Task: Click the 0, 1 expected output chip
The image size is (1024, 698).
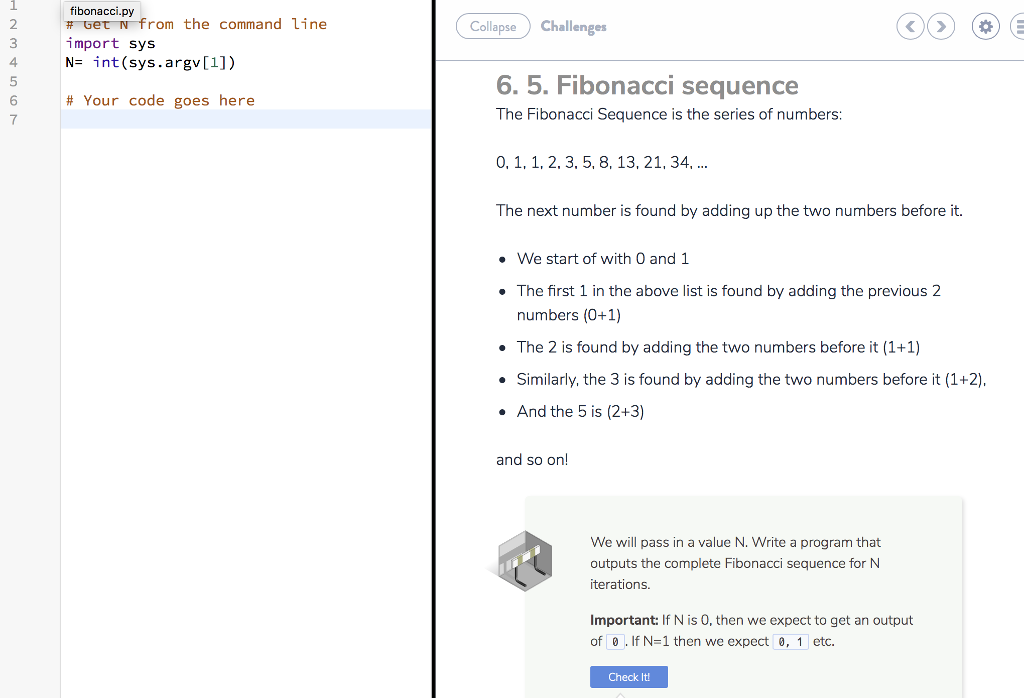Action: [790, 641]
